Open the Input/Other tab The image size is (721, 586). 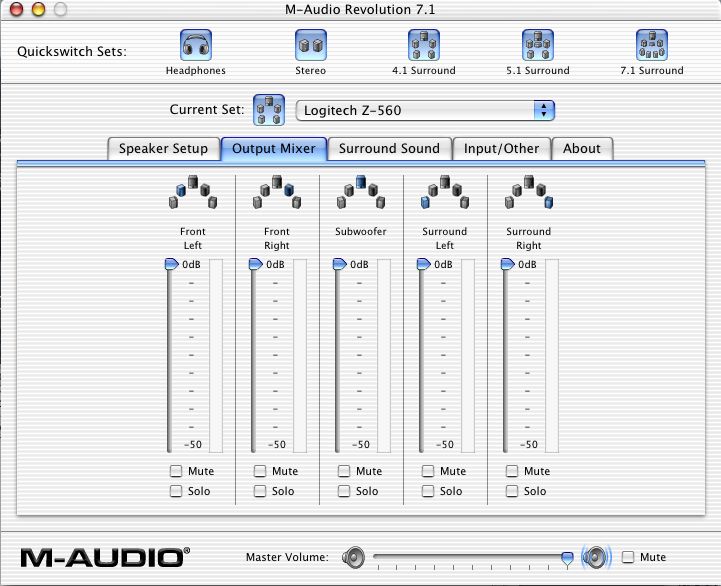502,149
